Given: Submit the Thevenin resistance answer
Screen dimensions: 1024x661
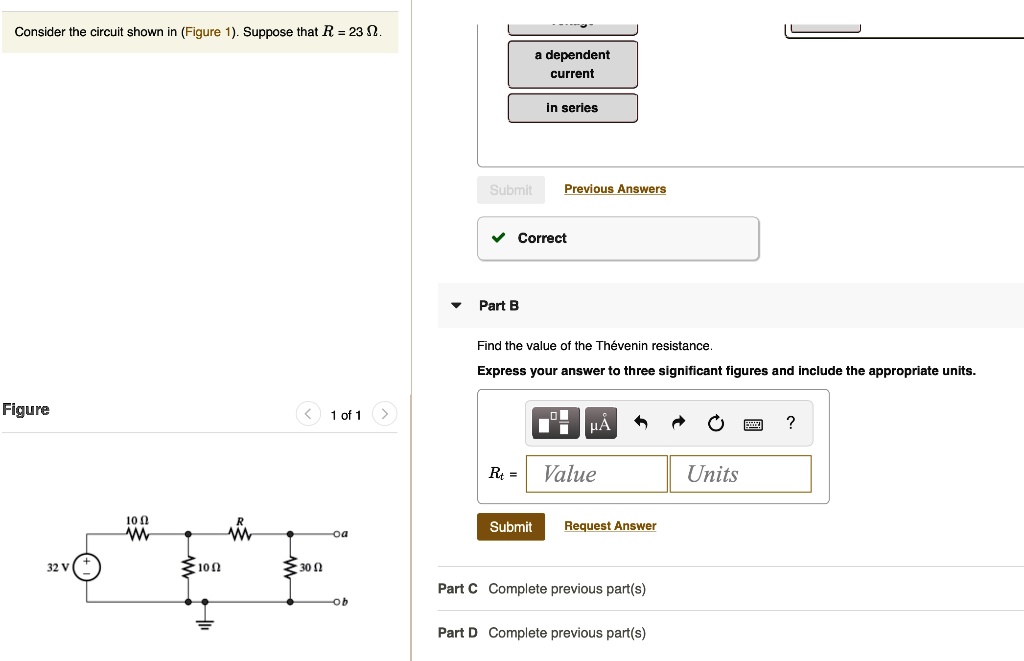Looking at the screenshot, I should pyautogui.click(x=511, y=526).
